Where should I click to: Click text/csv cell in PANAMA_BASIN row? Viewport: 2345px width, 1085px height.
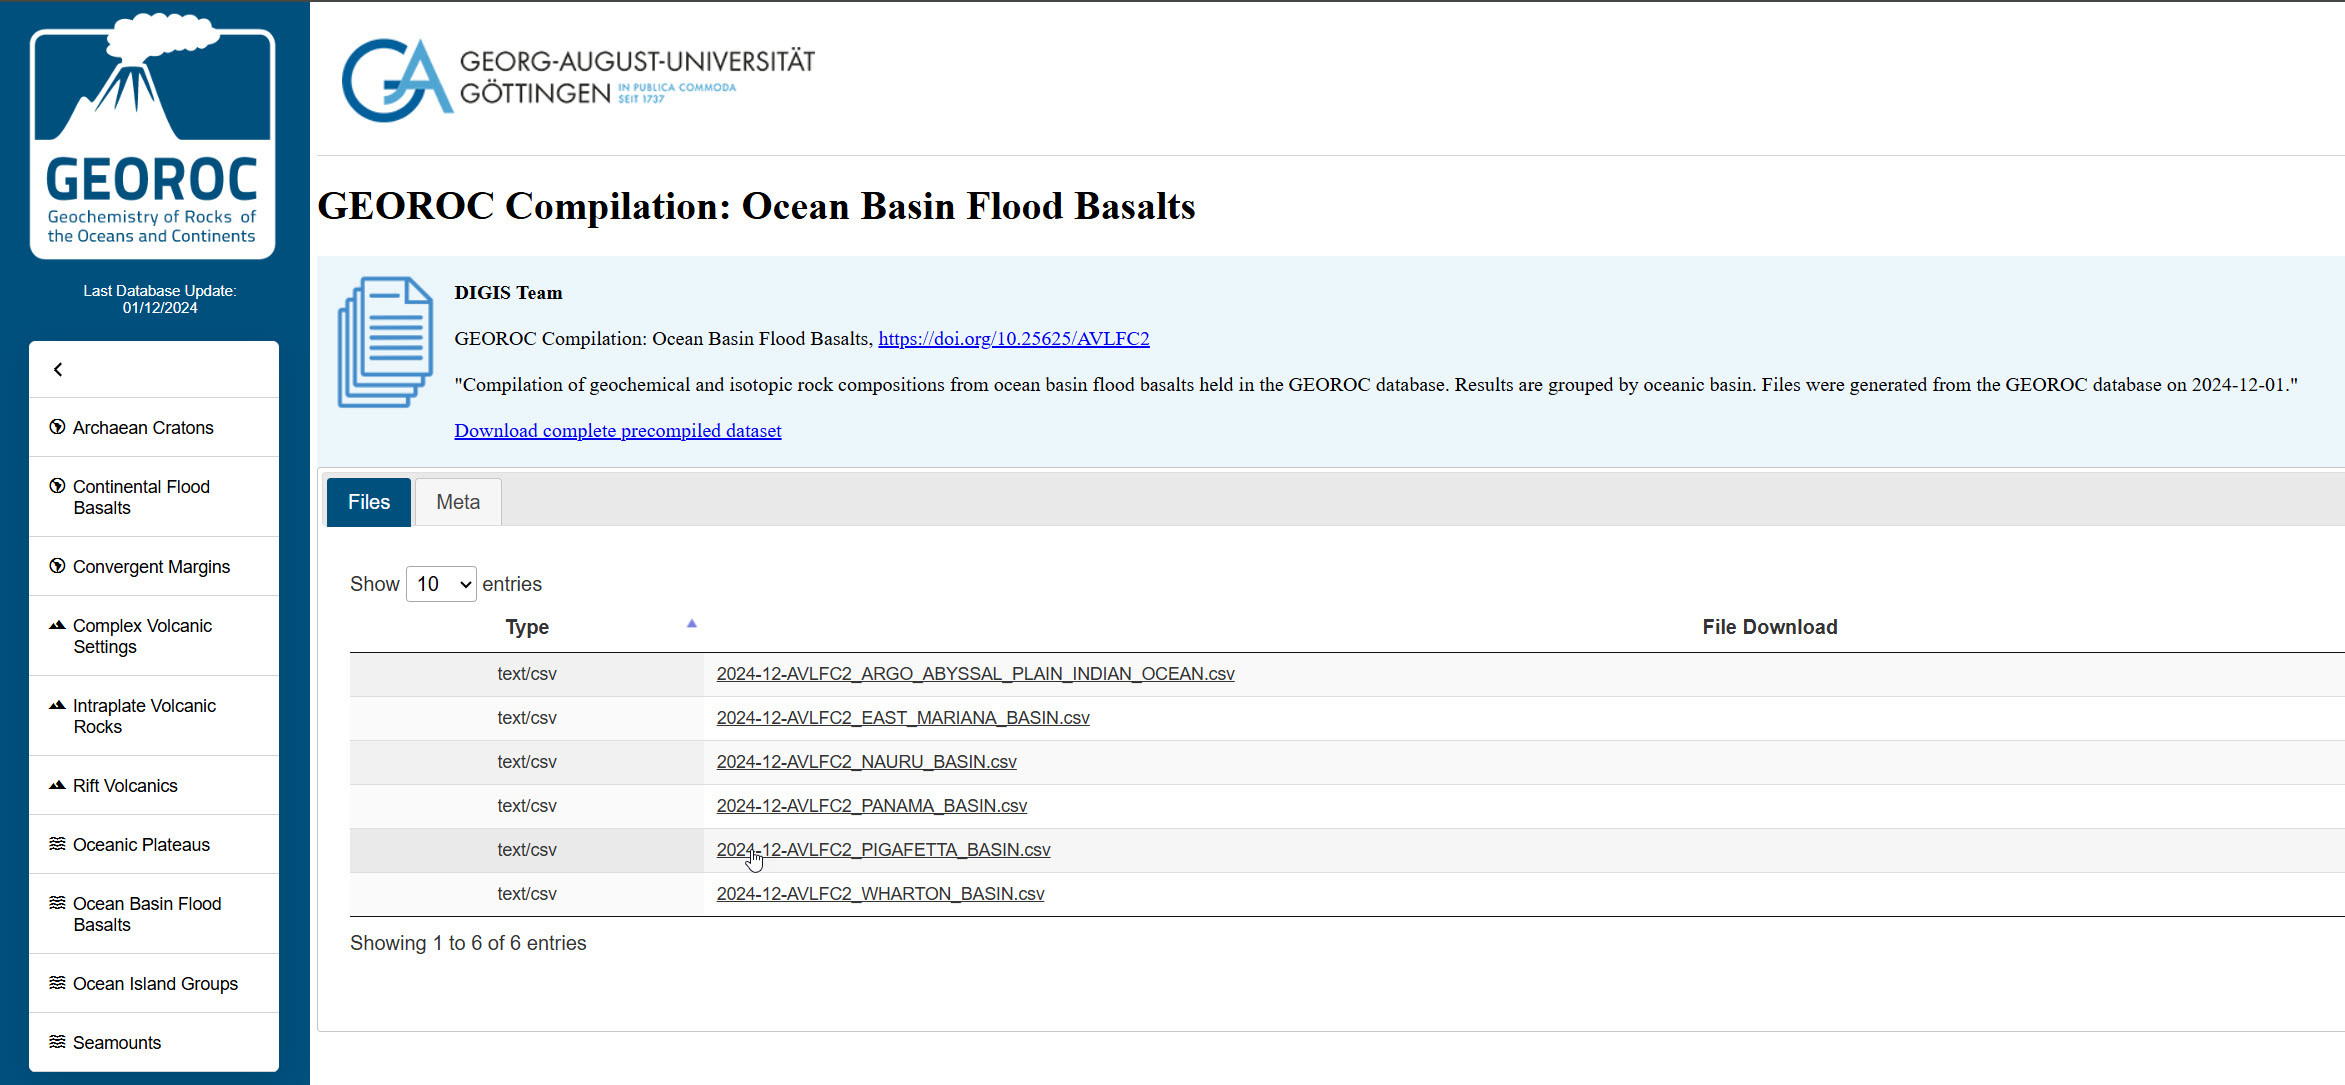527,806
